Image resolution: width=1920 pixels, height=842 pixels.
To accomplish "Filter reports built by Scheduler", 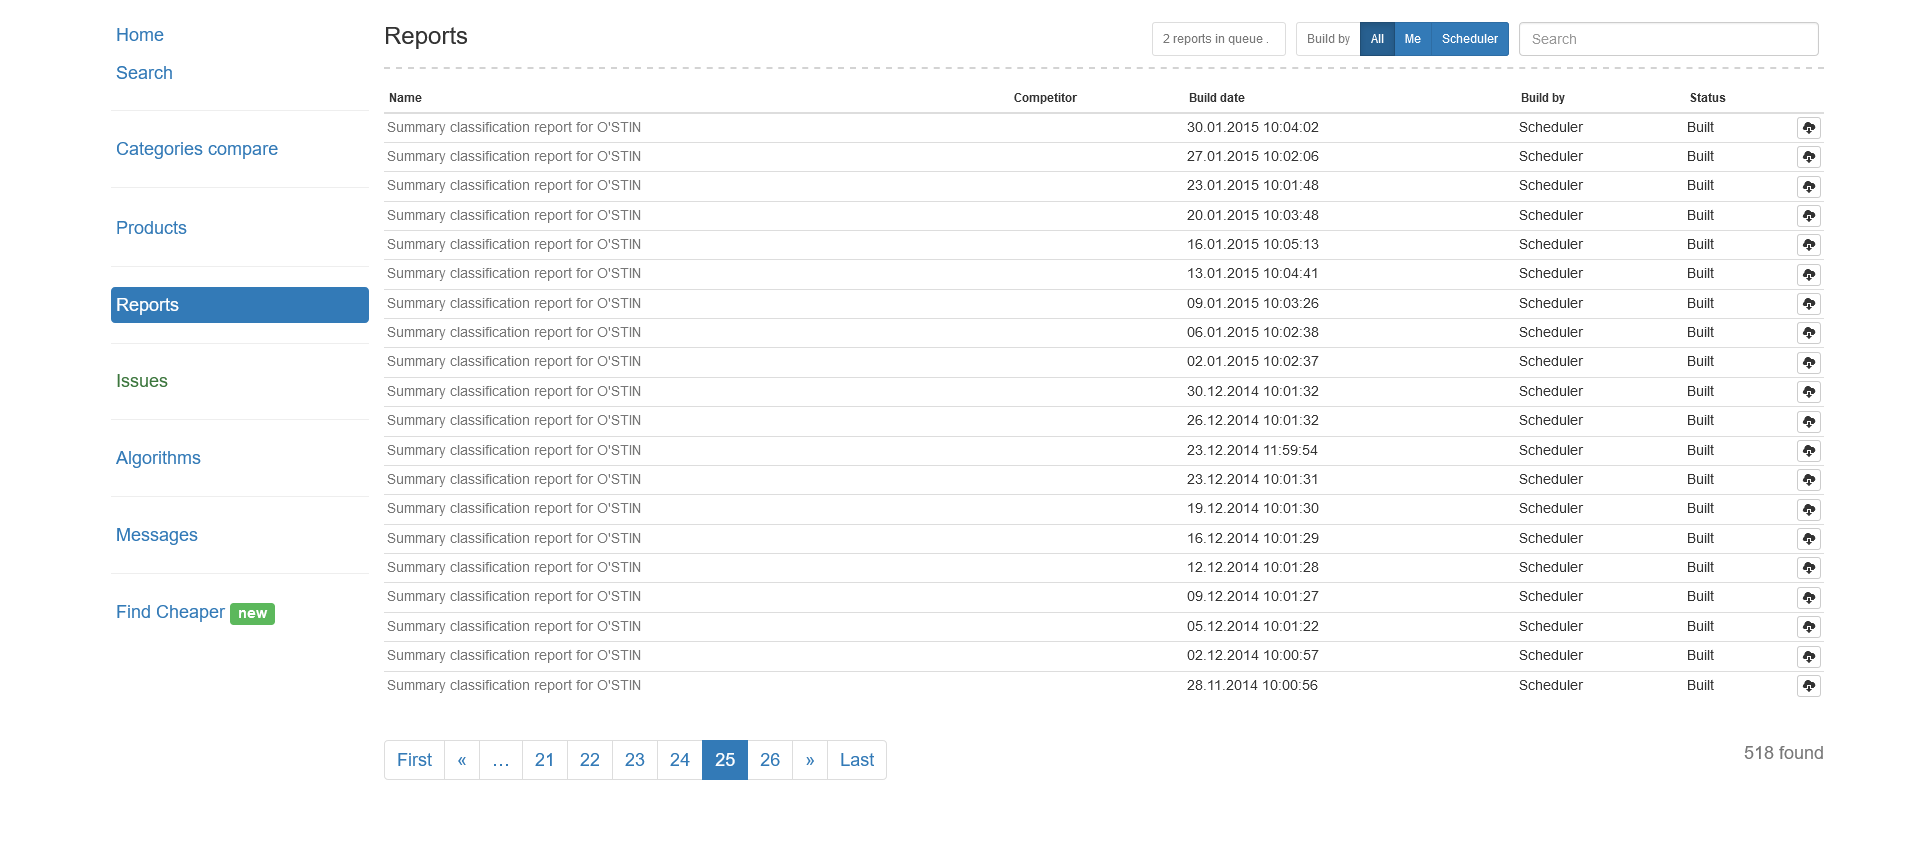I will point(1469,39).
